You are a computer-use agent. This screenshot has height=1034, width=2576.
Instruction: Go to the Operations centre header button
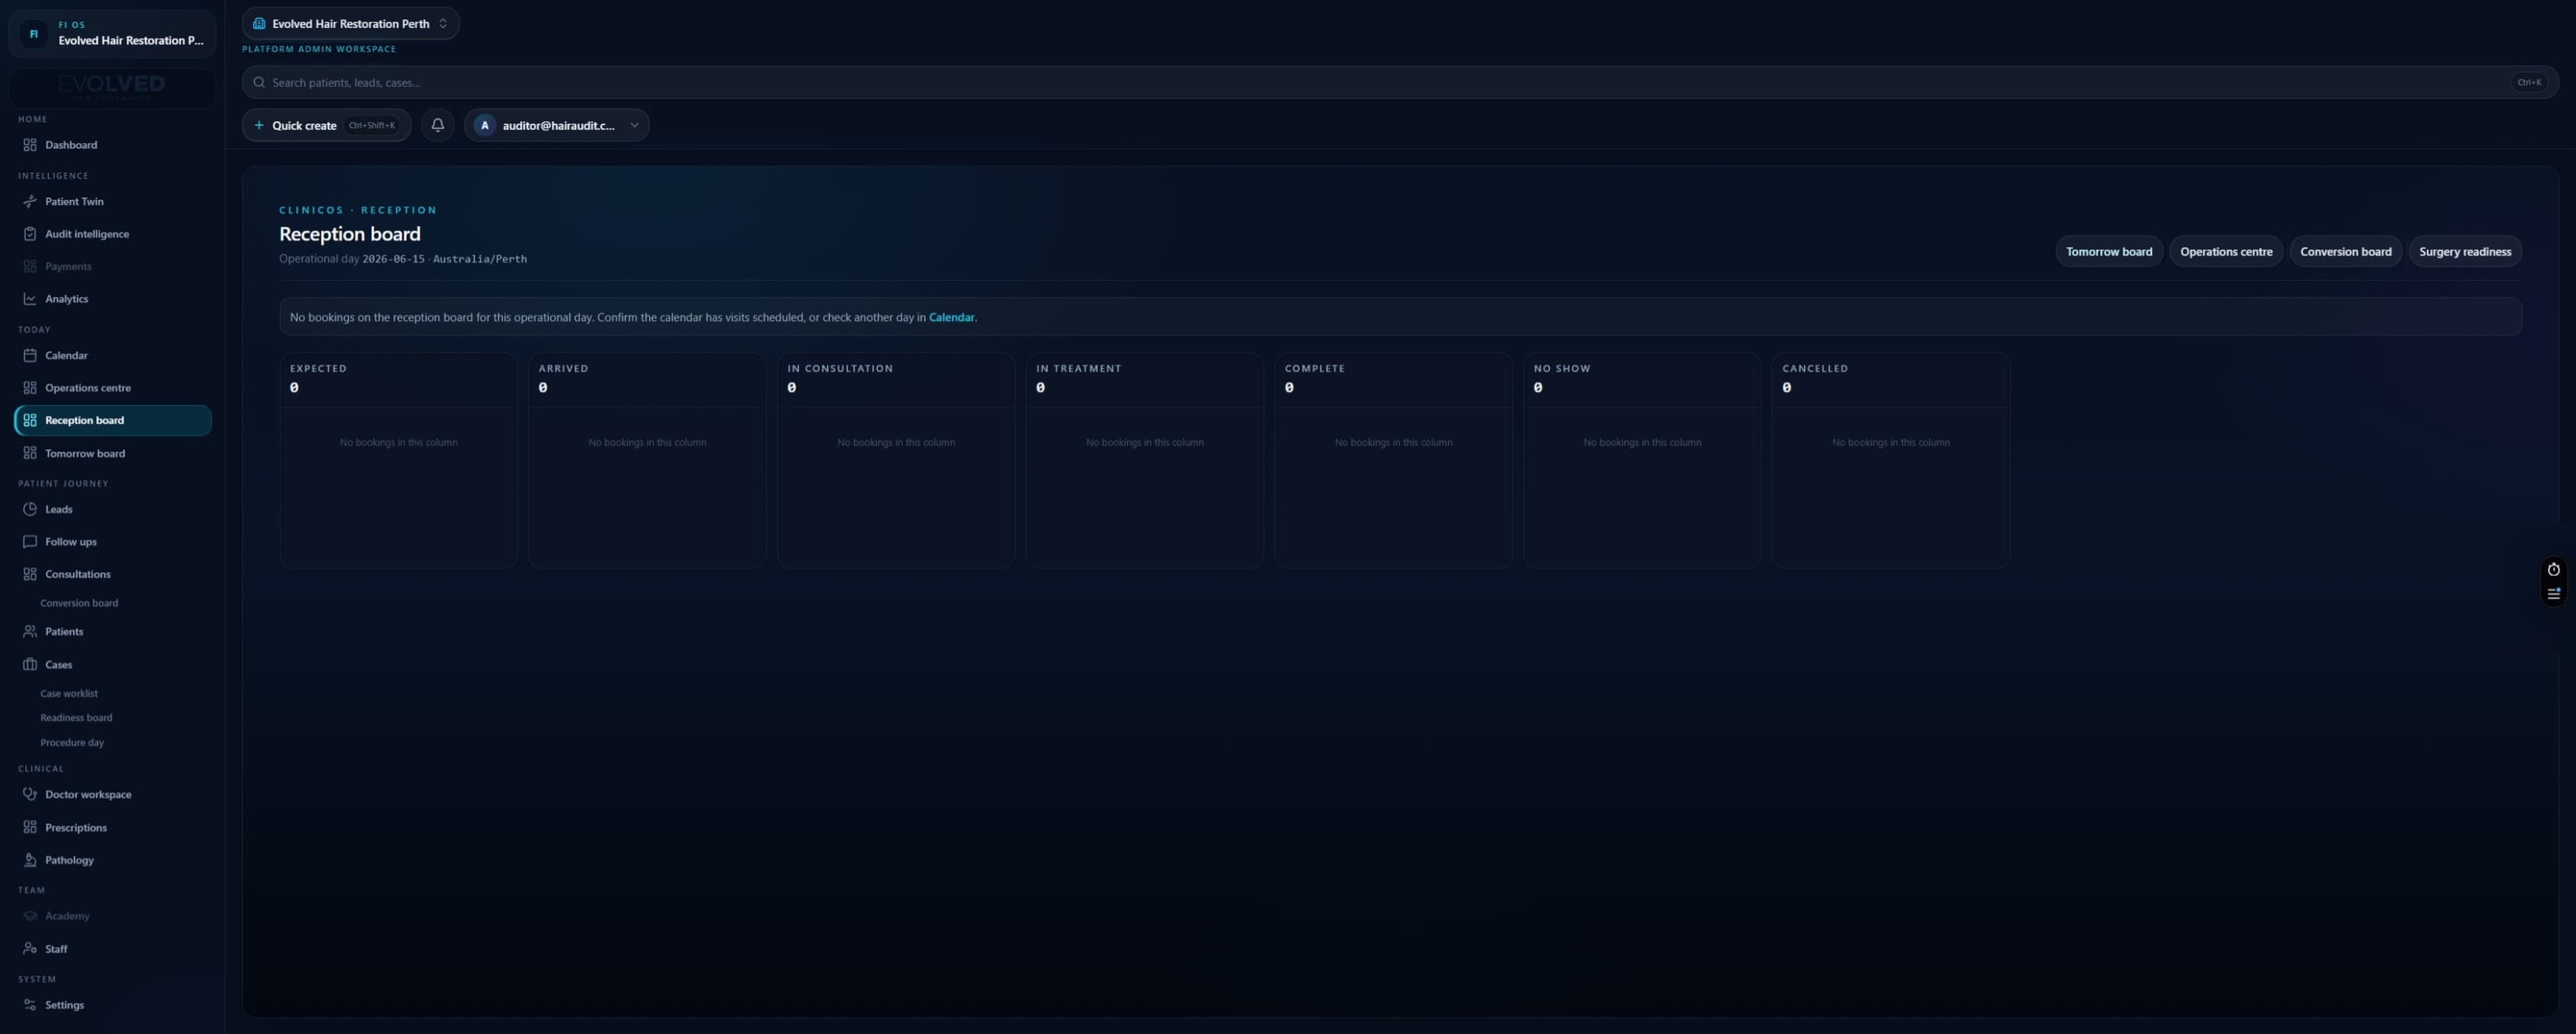[2226, 251]
